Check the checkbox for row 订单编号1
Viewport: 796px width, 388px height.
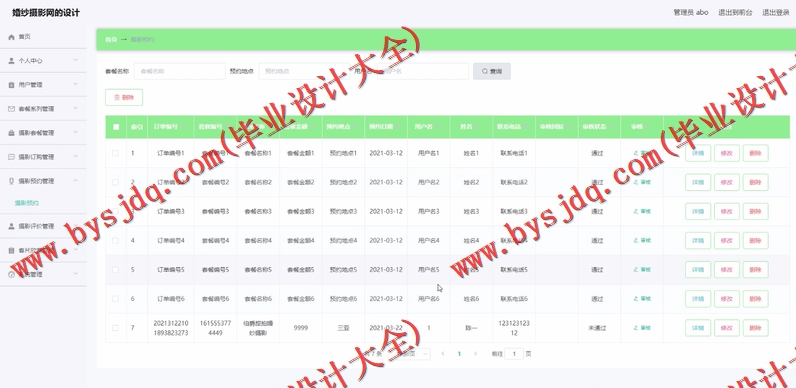pyautogui.click(x=115, y=153)
